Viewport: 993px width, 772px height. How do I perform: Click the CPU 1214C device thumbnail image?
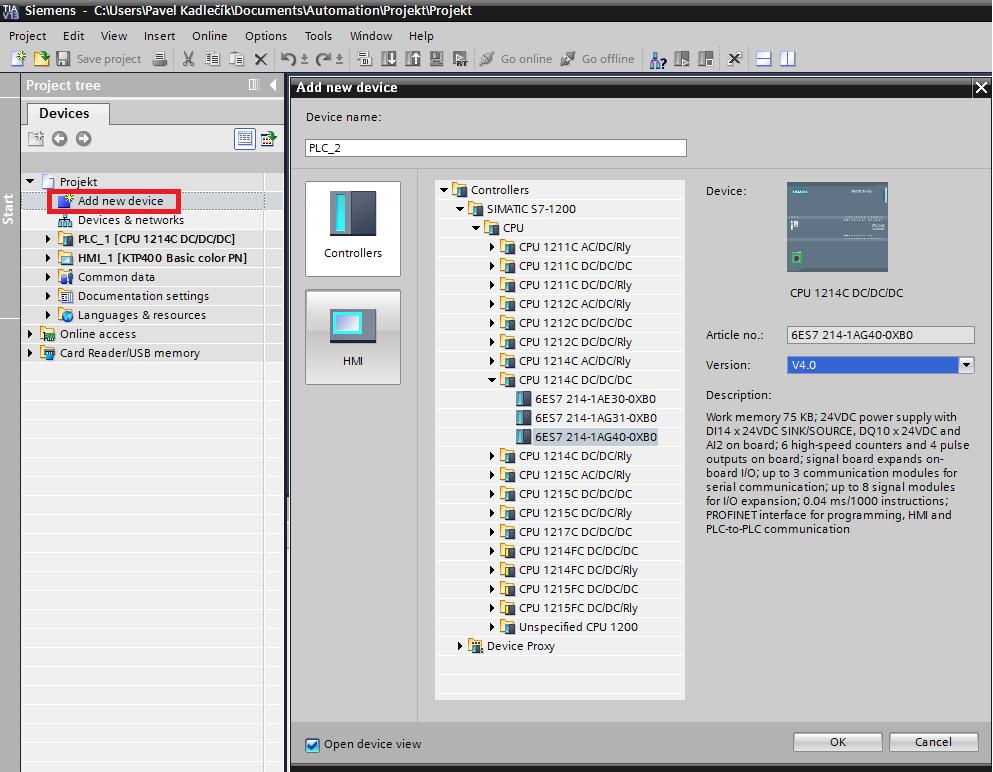837,227
